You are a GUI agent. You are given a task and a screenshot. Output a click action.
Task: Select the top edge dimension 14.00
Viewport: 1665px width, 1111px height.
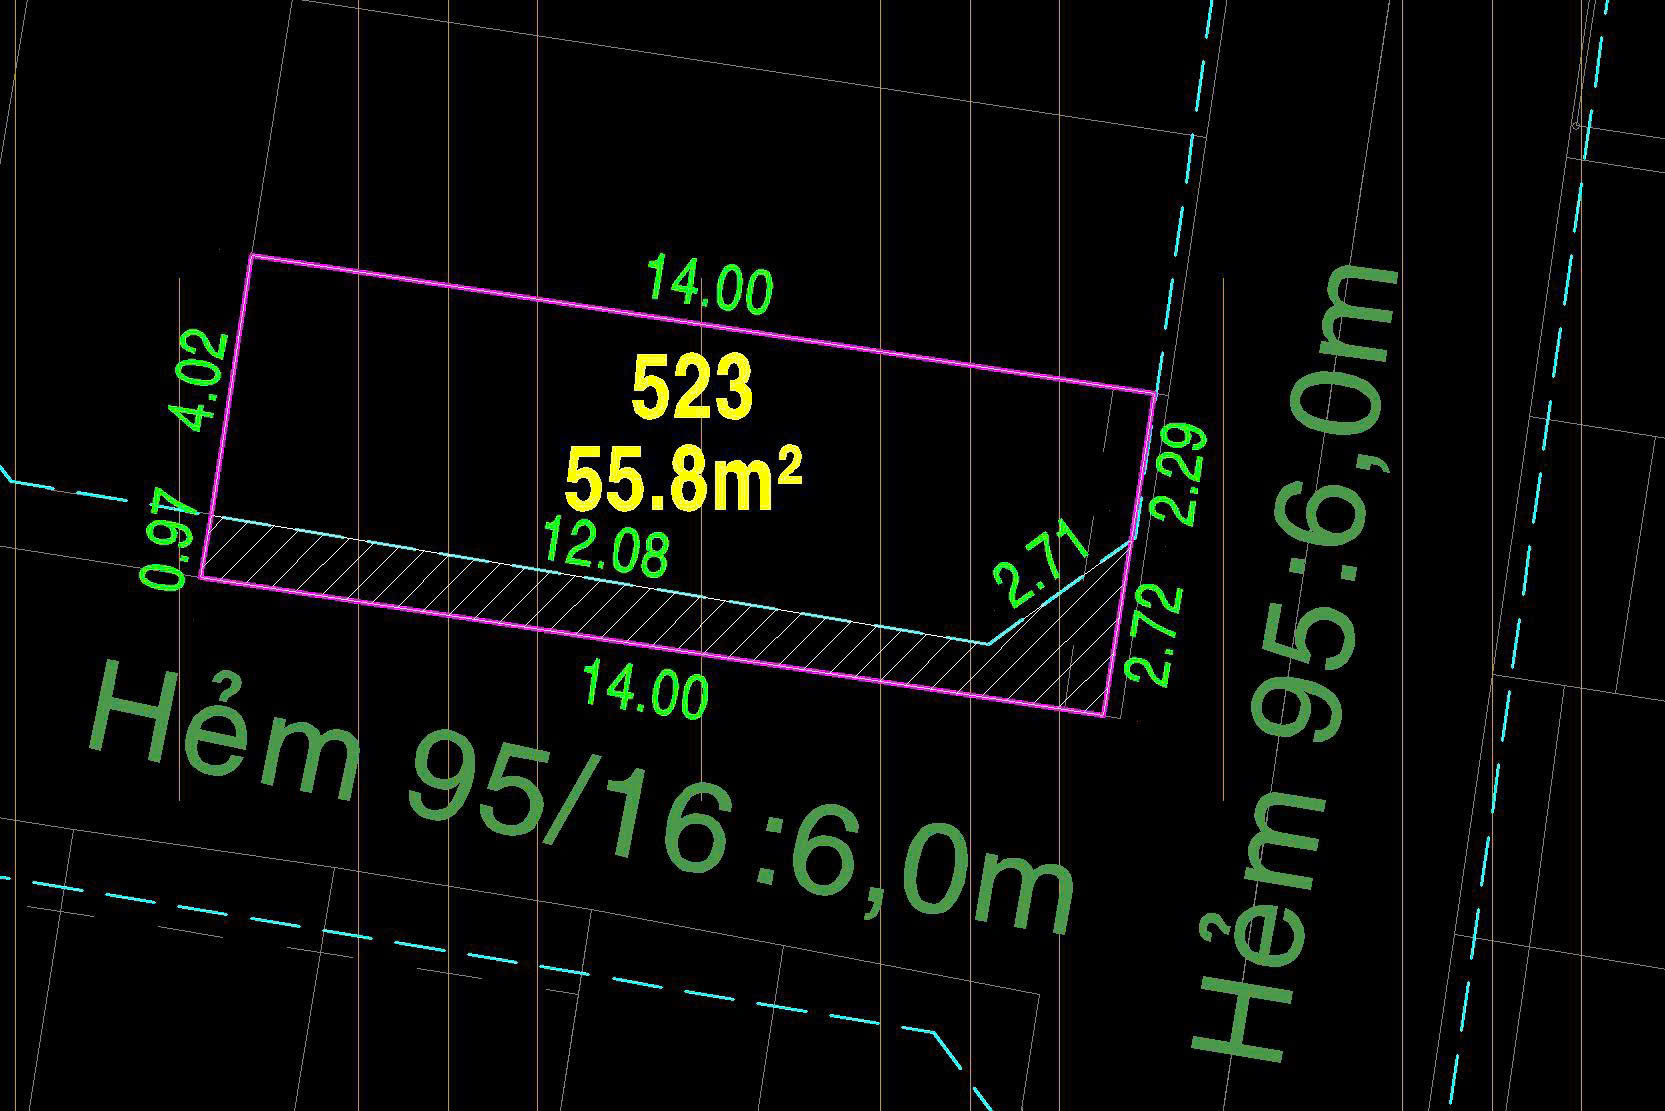click(x=710, y=285)
